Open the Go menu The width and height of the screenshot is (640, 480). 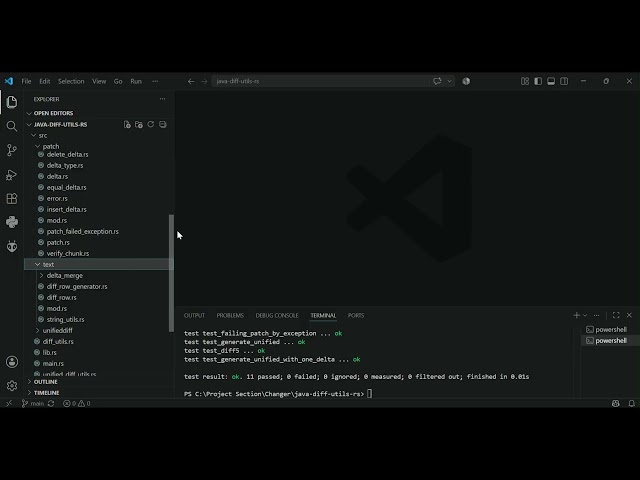118,81
